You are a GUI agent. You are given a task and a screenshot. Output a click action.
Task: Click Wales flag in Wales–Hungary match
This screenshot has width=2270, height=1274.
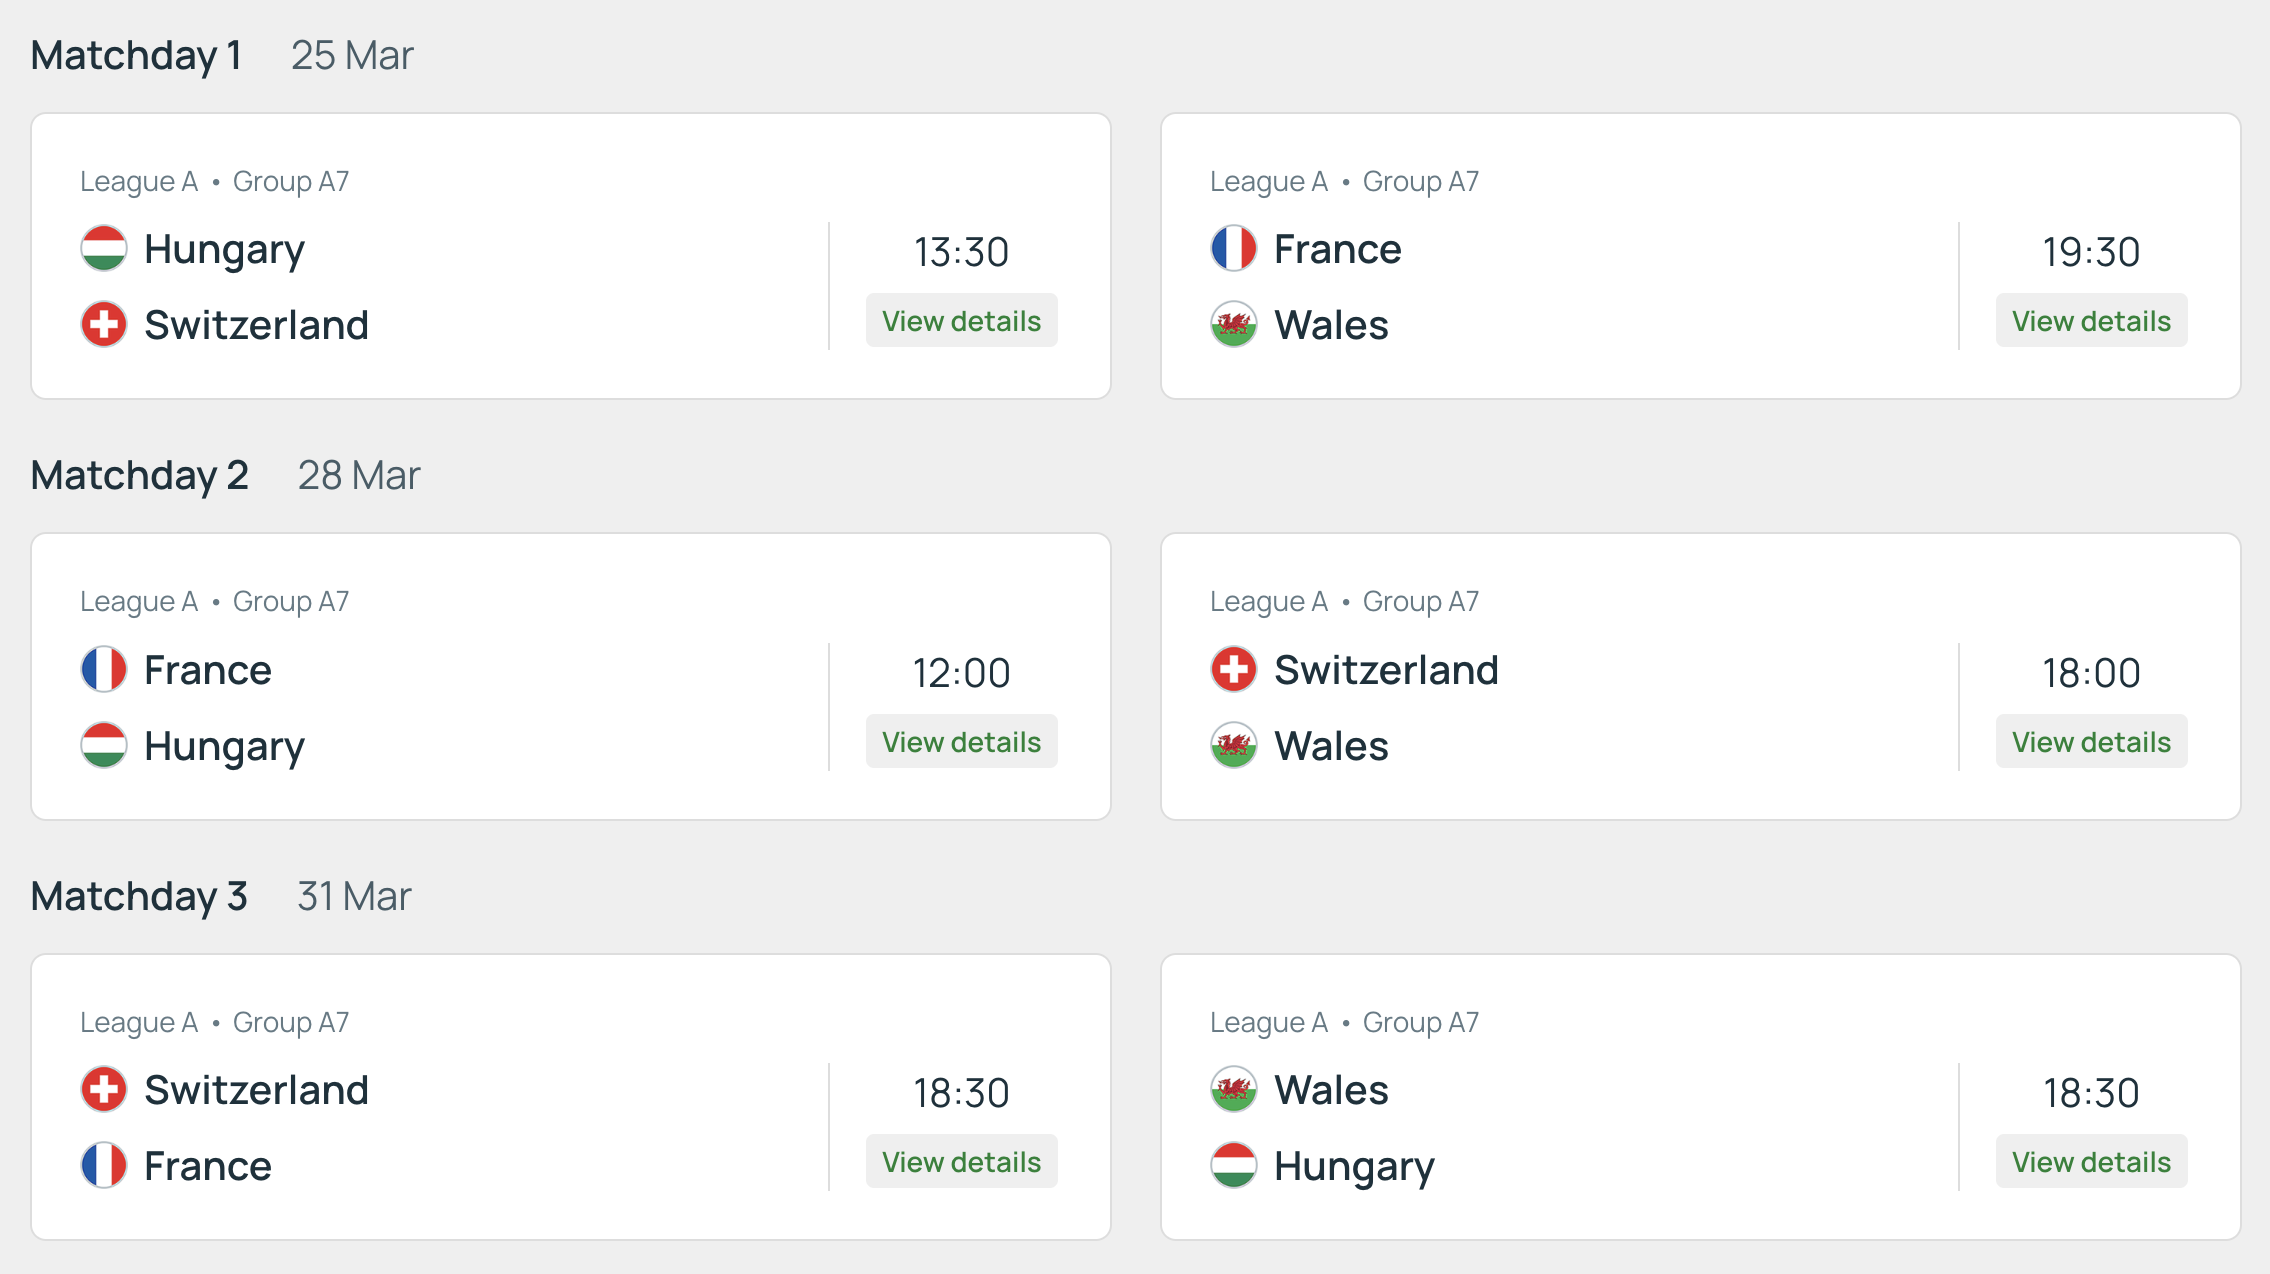coord(1234,1090)
